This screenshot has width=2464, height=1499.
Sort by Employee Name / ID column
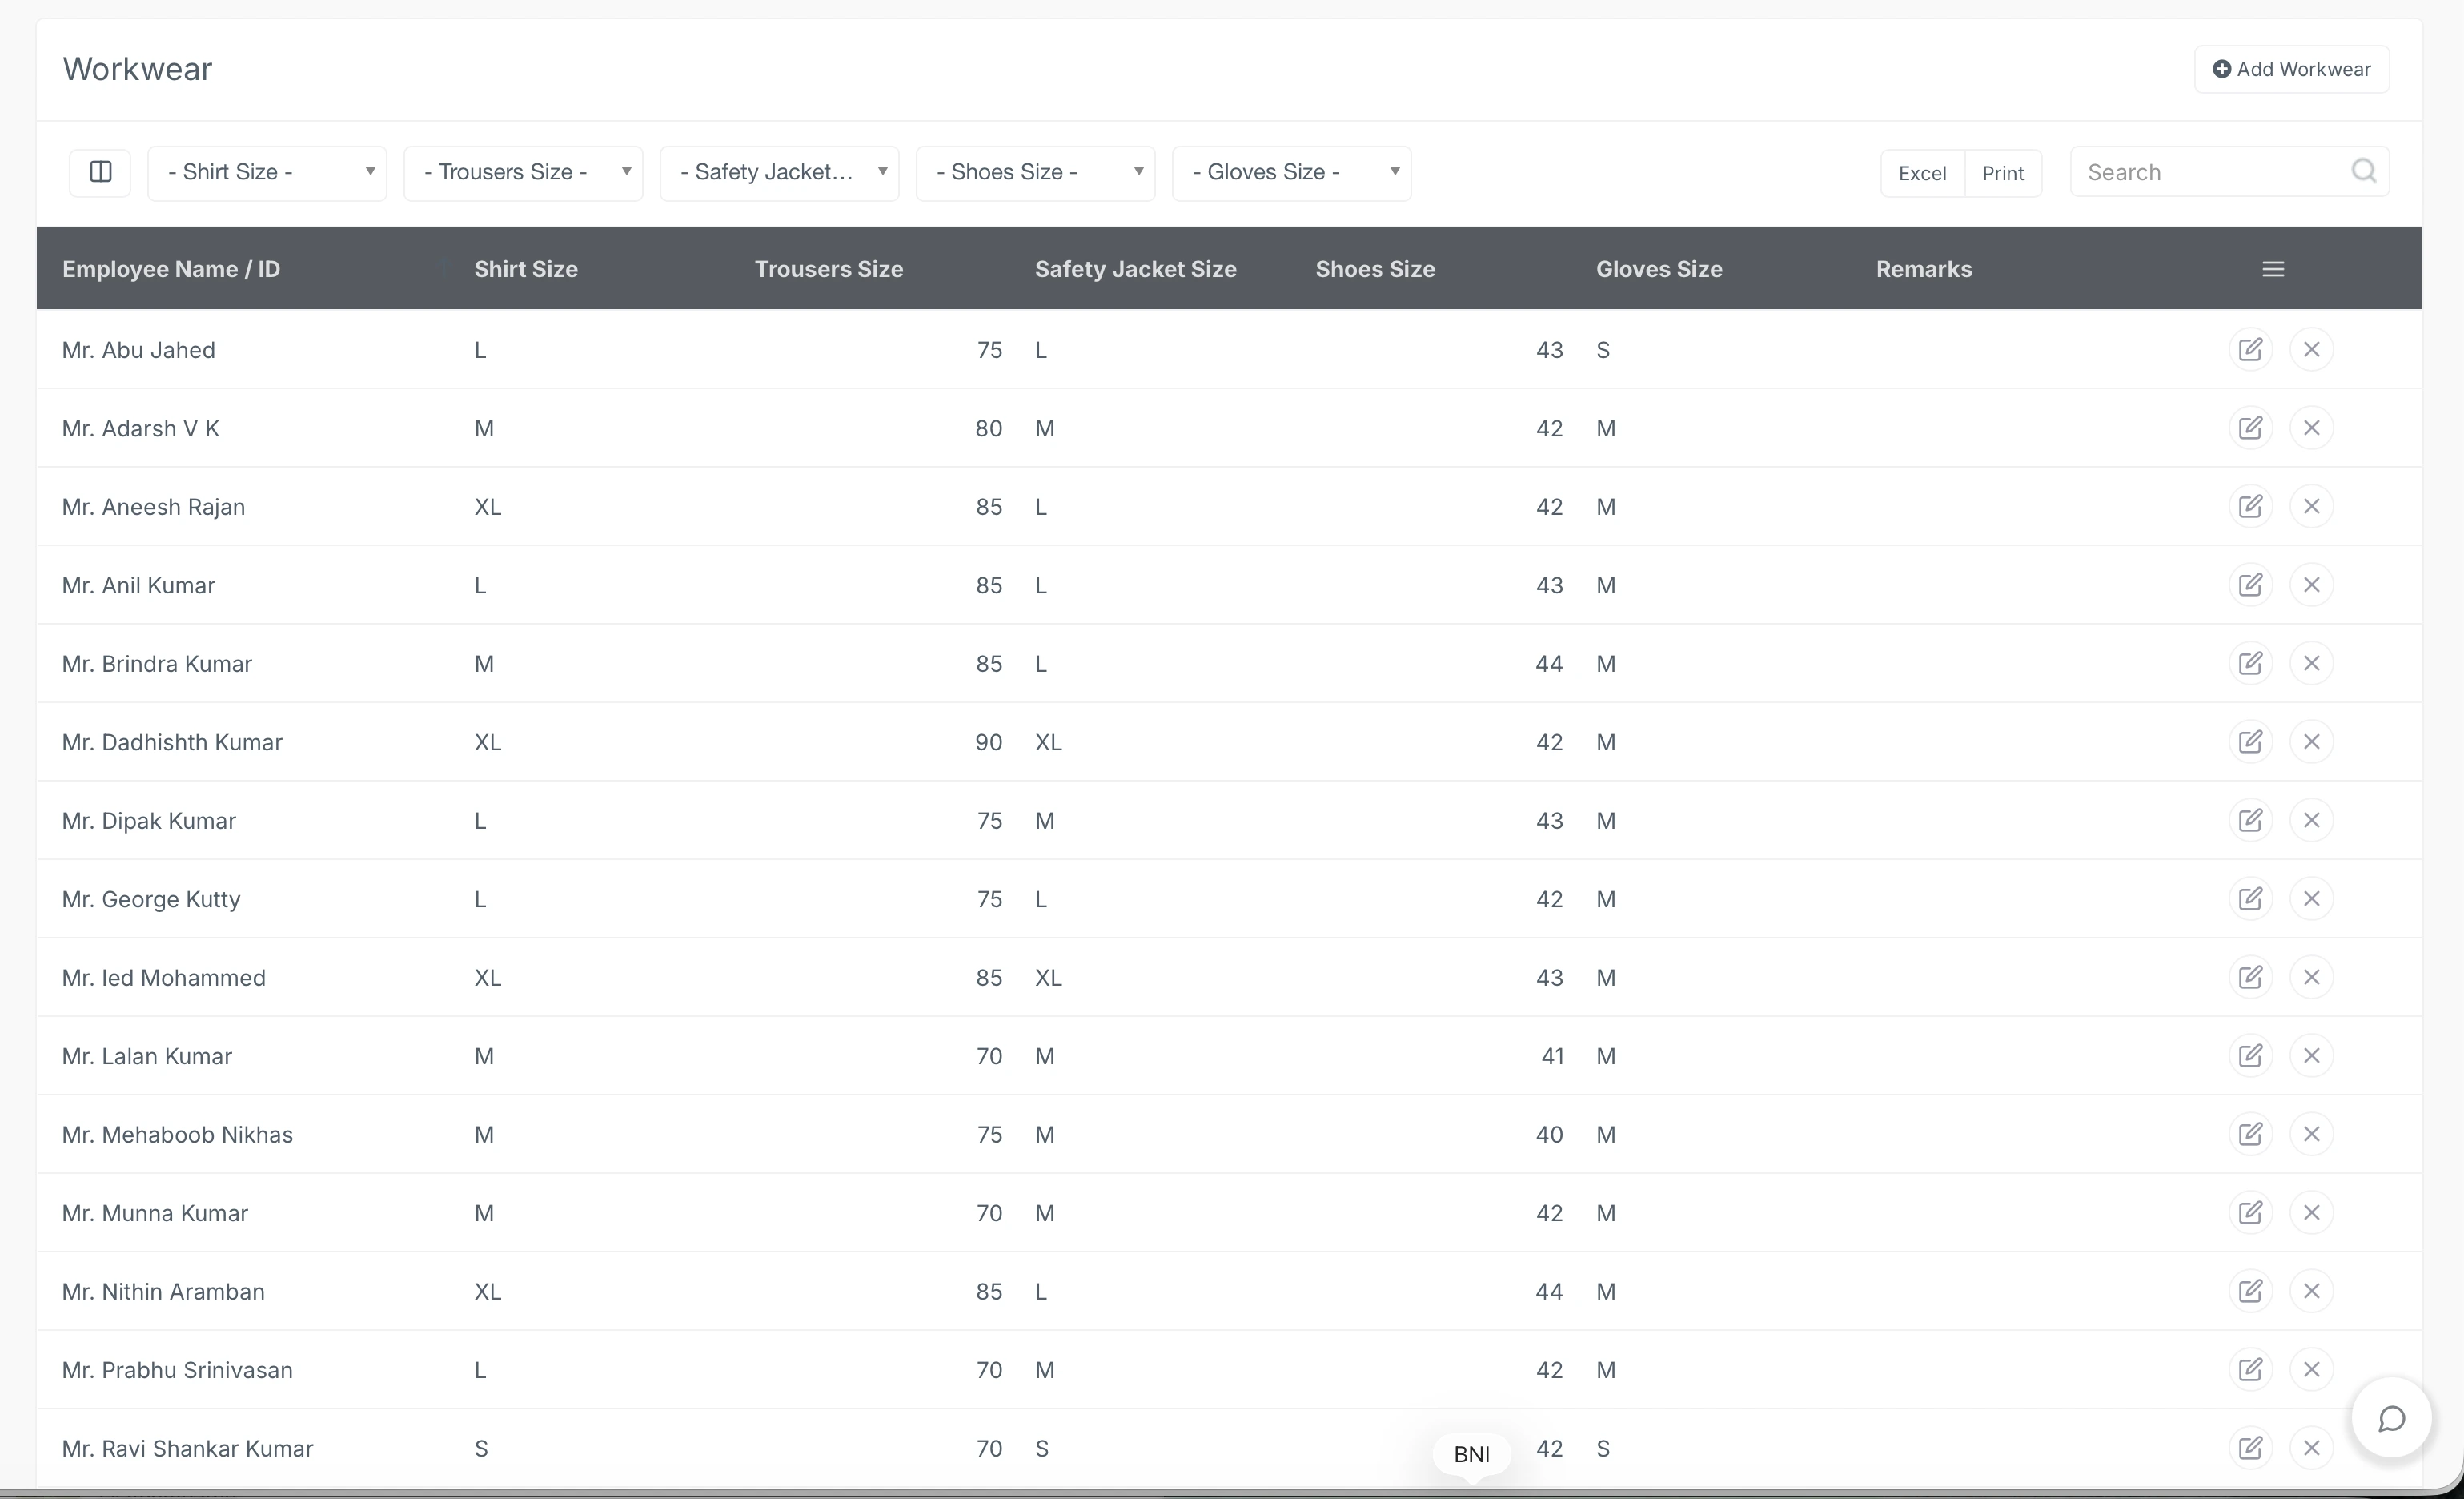point(171,269)
